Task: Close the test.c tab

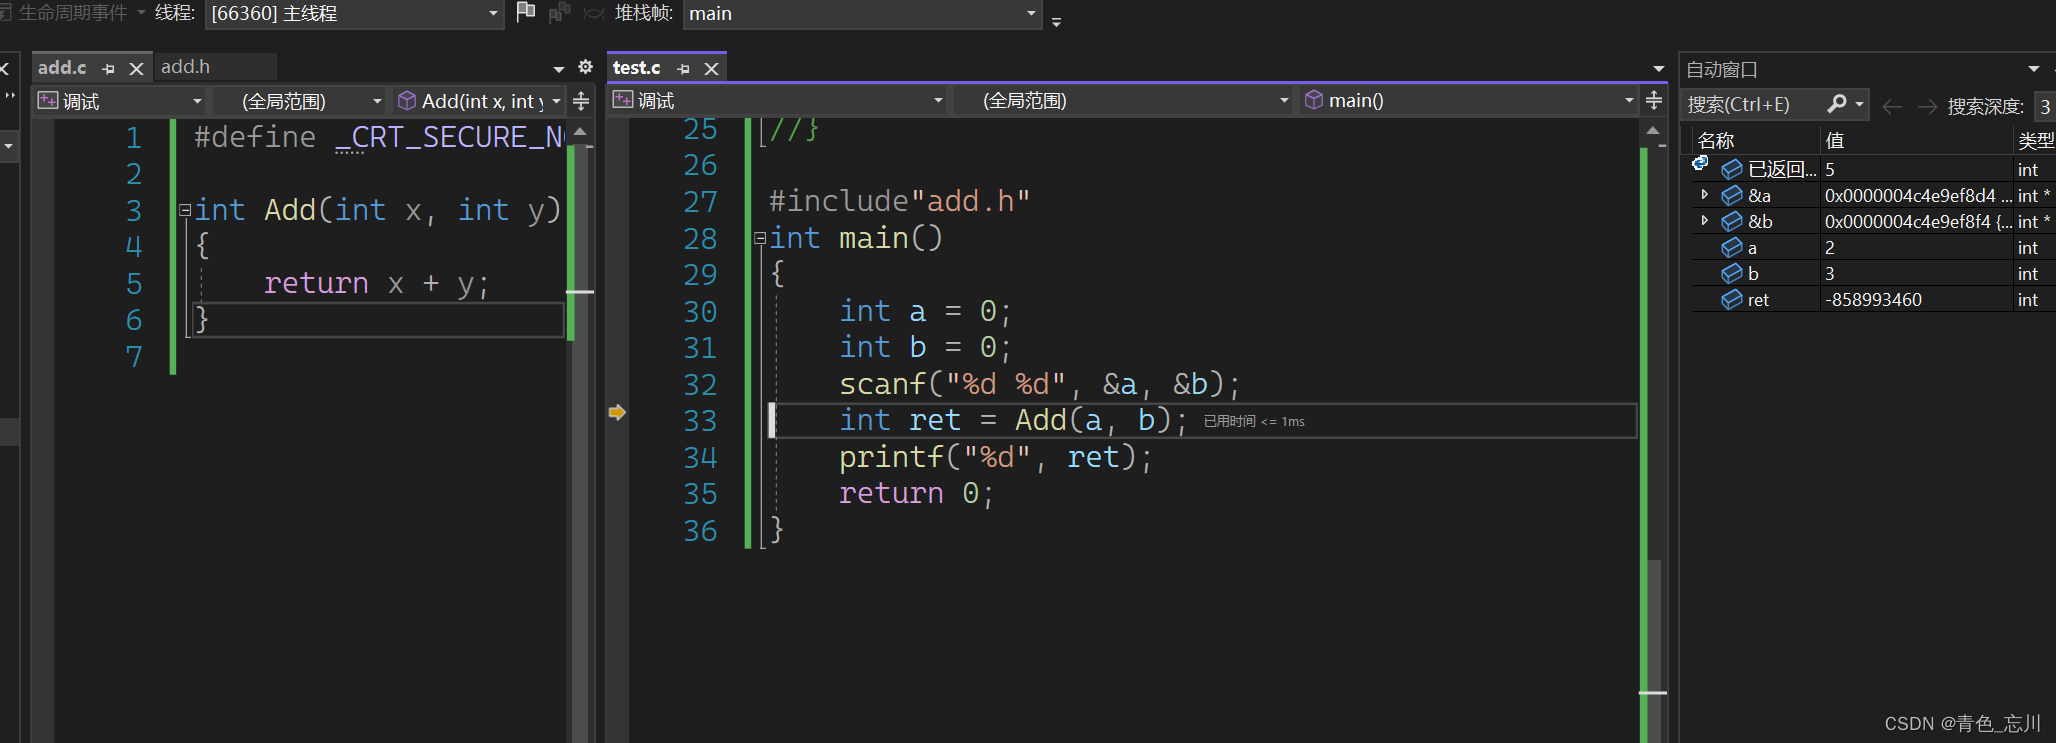Action: pos(712,69)
